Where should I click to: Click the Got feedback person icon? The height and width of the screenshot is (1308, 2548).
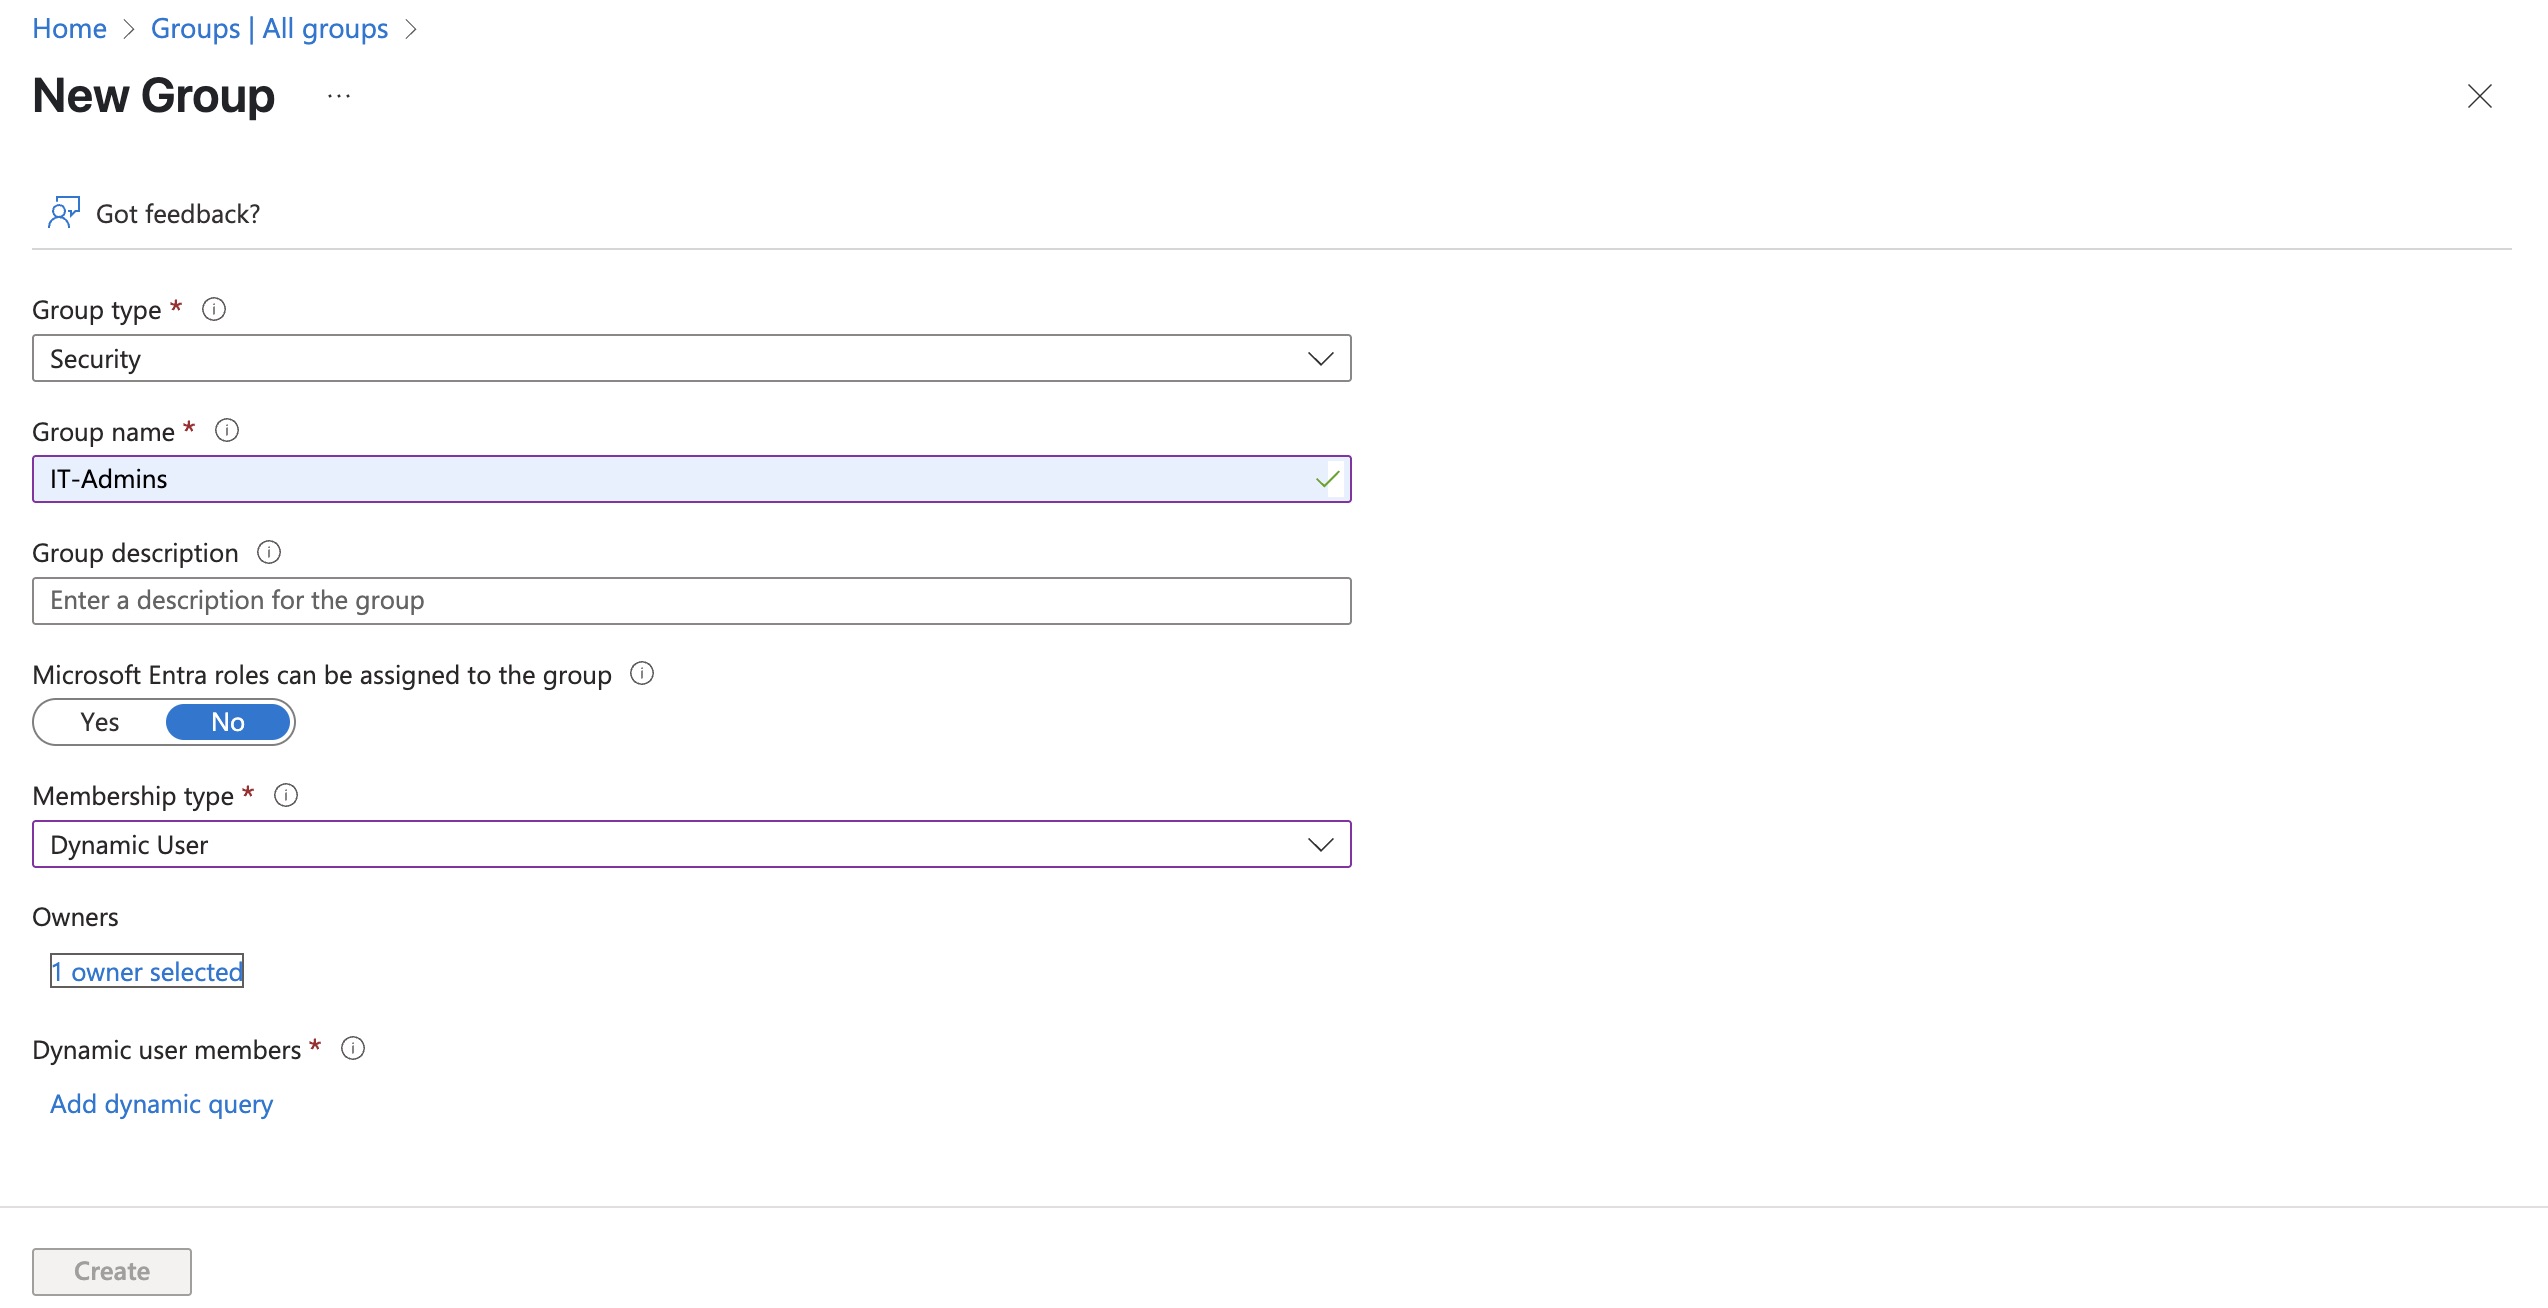point(63,213)
